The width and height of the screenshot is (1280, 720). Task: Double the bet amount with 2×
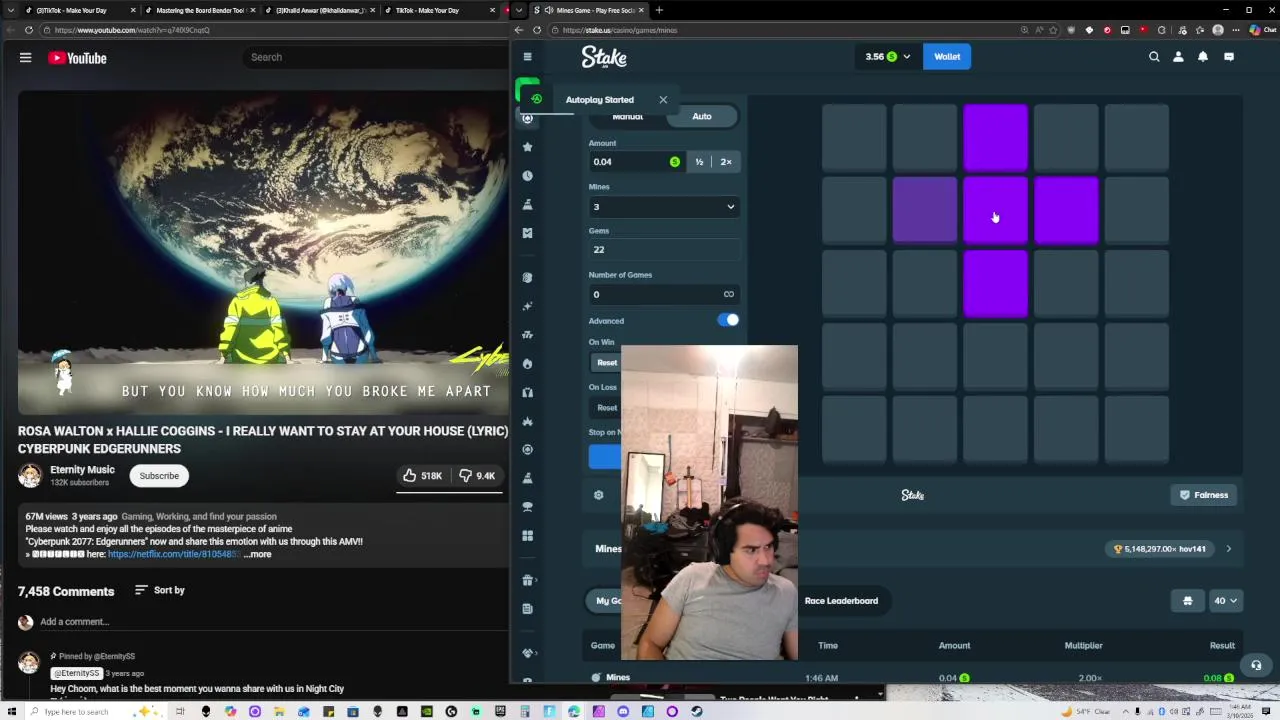(x=726, y=162)
